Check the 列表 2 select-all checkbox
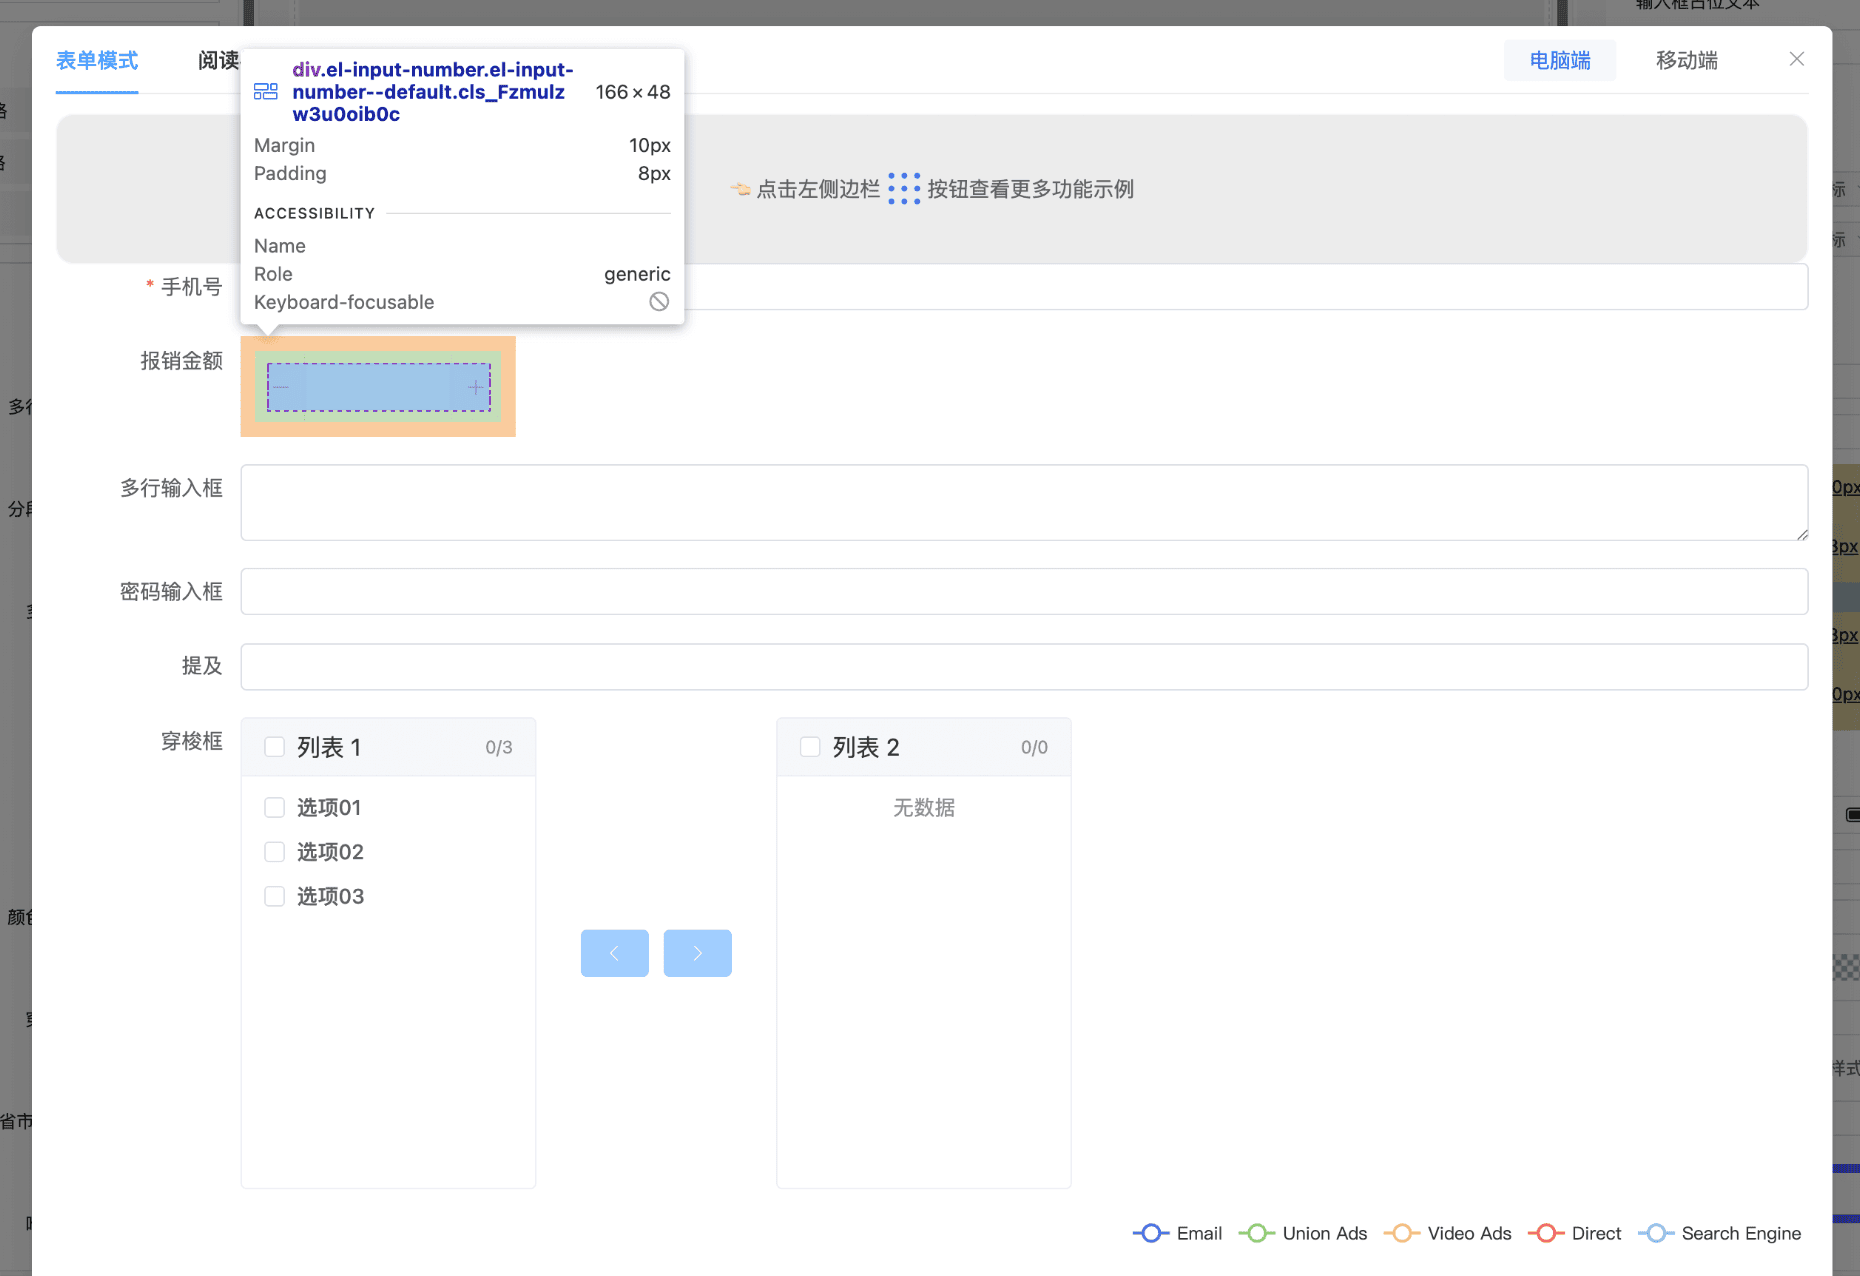 click(x=810, y=747)
